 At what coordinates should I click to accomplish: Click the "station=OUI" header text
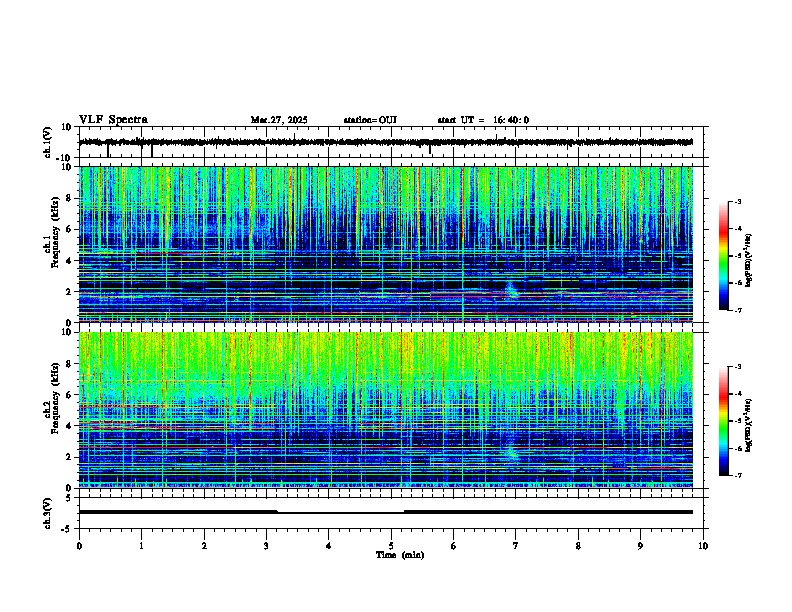pos(370,120)
